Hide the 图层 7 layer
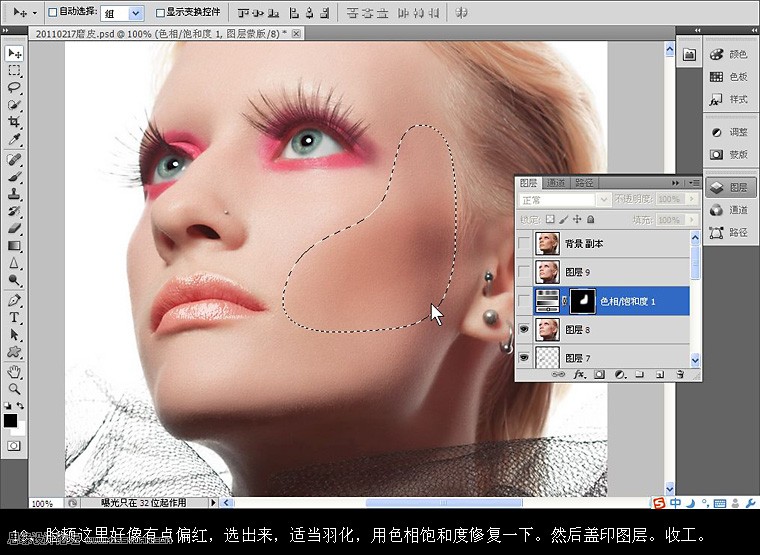The height and width of the screenshot is (555, 760). (x=524, y=358)
